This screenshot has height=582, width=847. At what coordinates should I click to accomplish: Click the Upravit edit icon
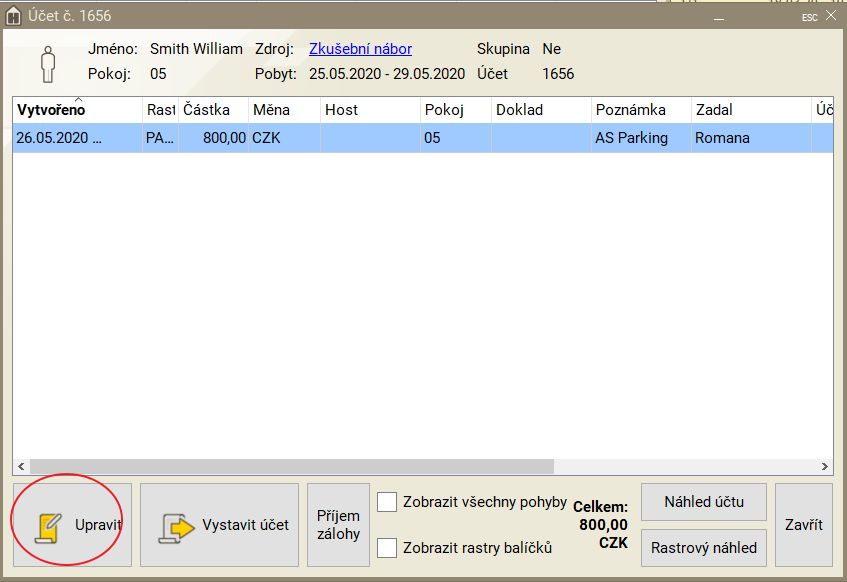48,526
